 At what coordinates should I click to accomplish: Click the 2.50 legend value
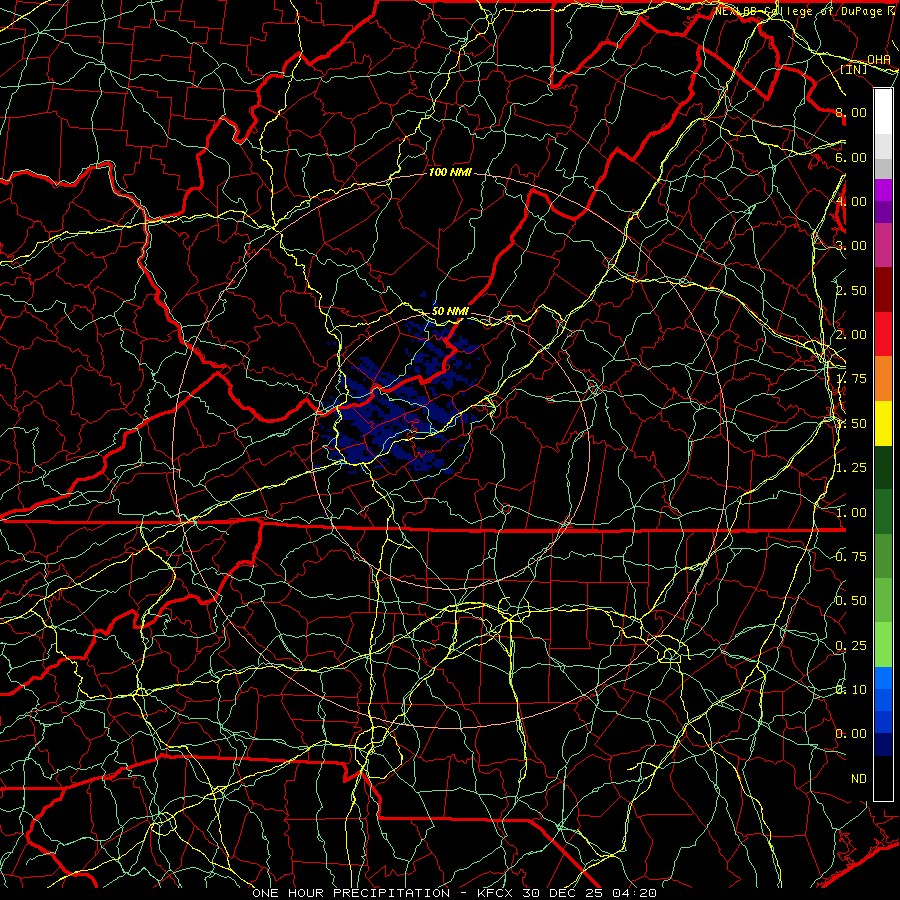[851, 290]
